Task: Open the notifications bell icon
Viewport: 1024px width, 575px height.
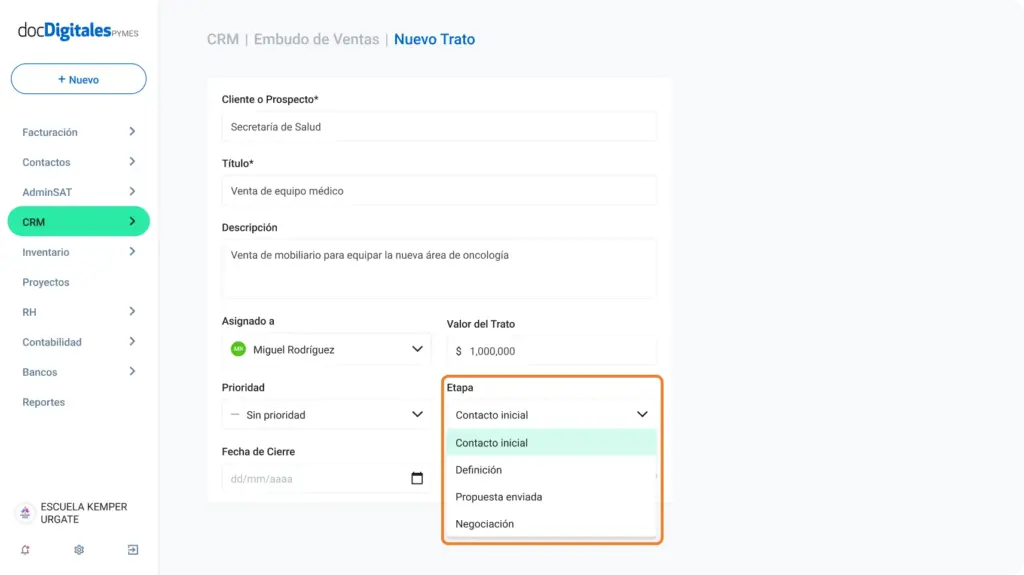Action: pos(25,550)
